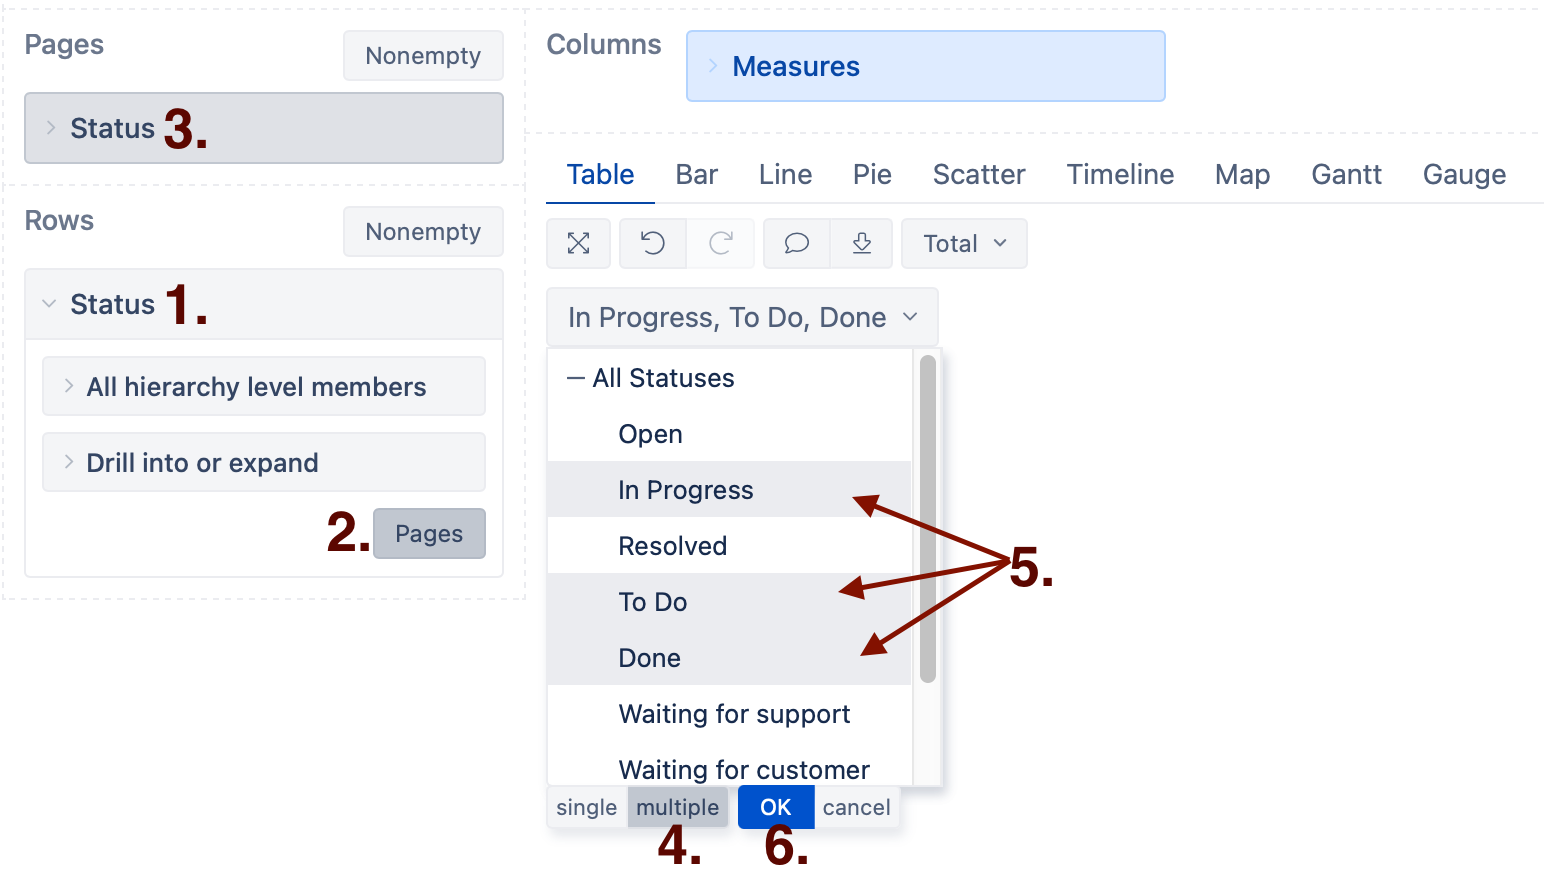The height and width of the screenshot is (876, 1544).
Task: Collapse All Statuses with minus icon
Action: coord(575,378)
